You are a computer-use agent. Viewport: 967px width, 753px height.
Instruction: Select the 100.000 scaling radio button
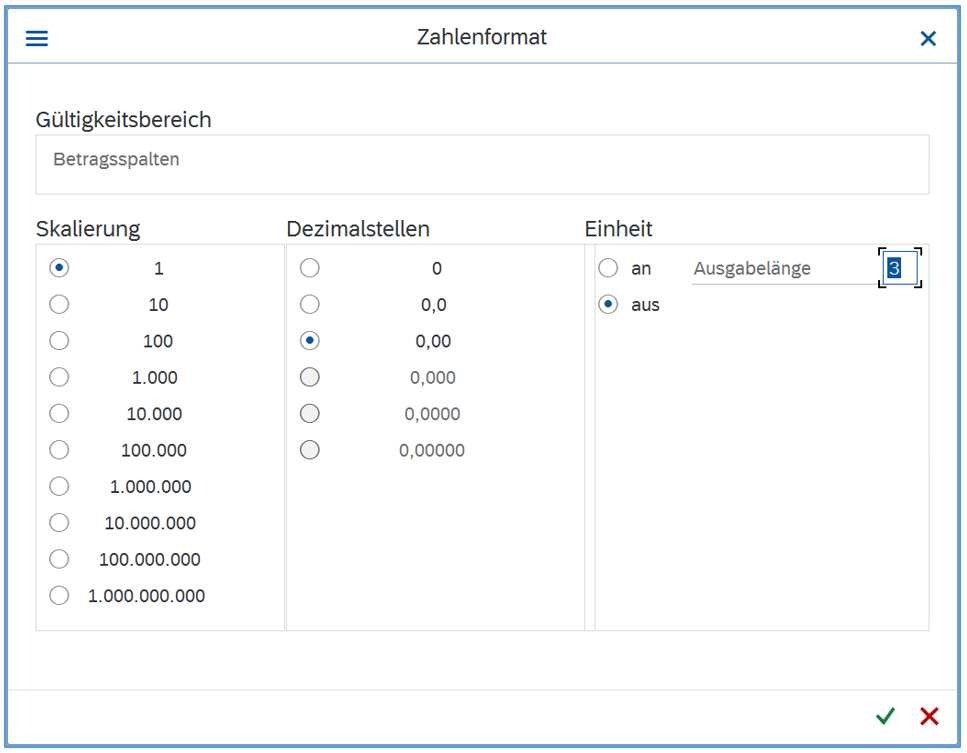click(x=60, y=450)
